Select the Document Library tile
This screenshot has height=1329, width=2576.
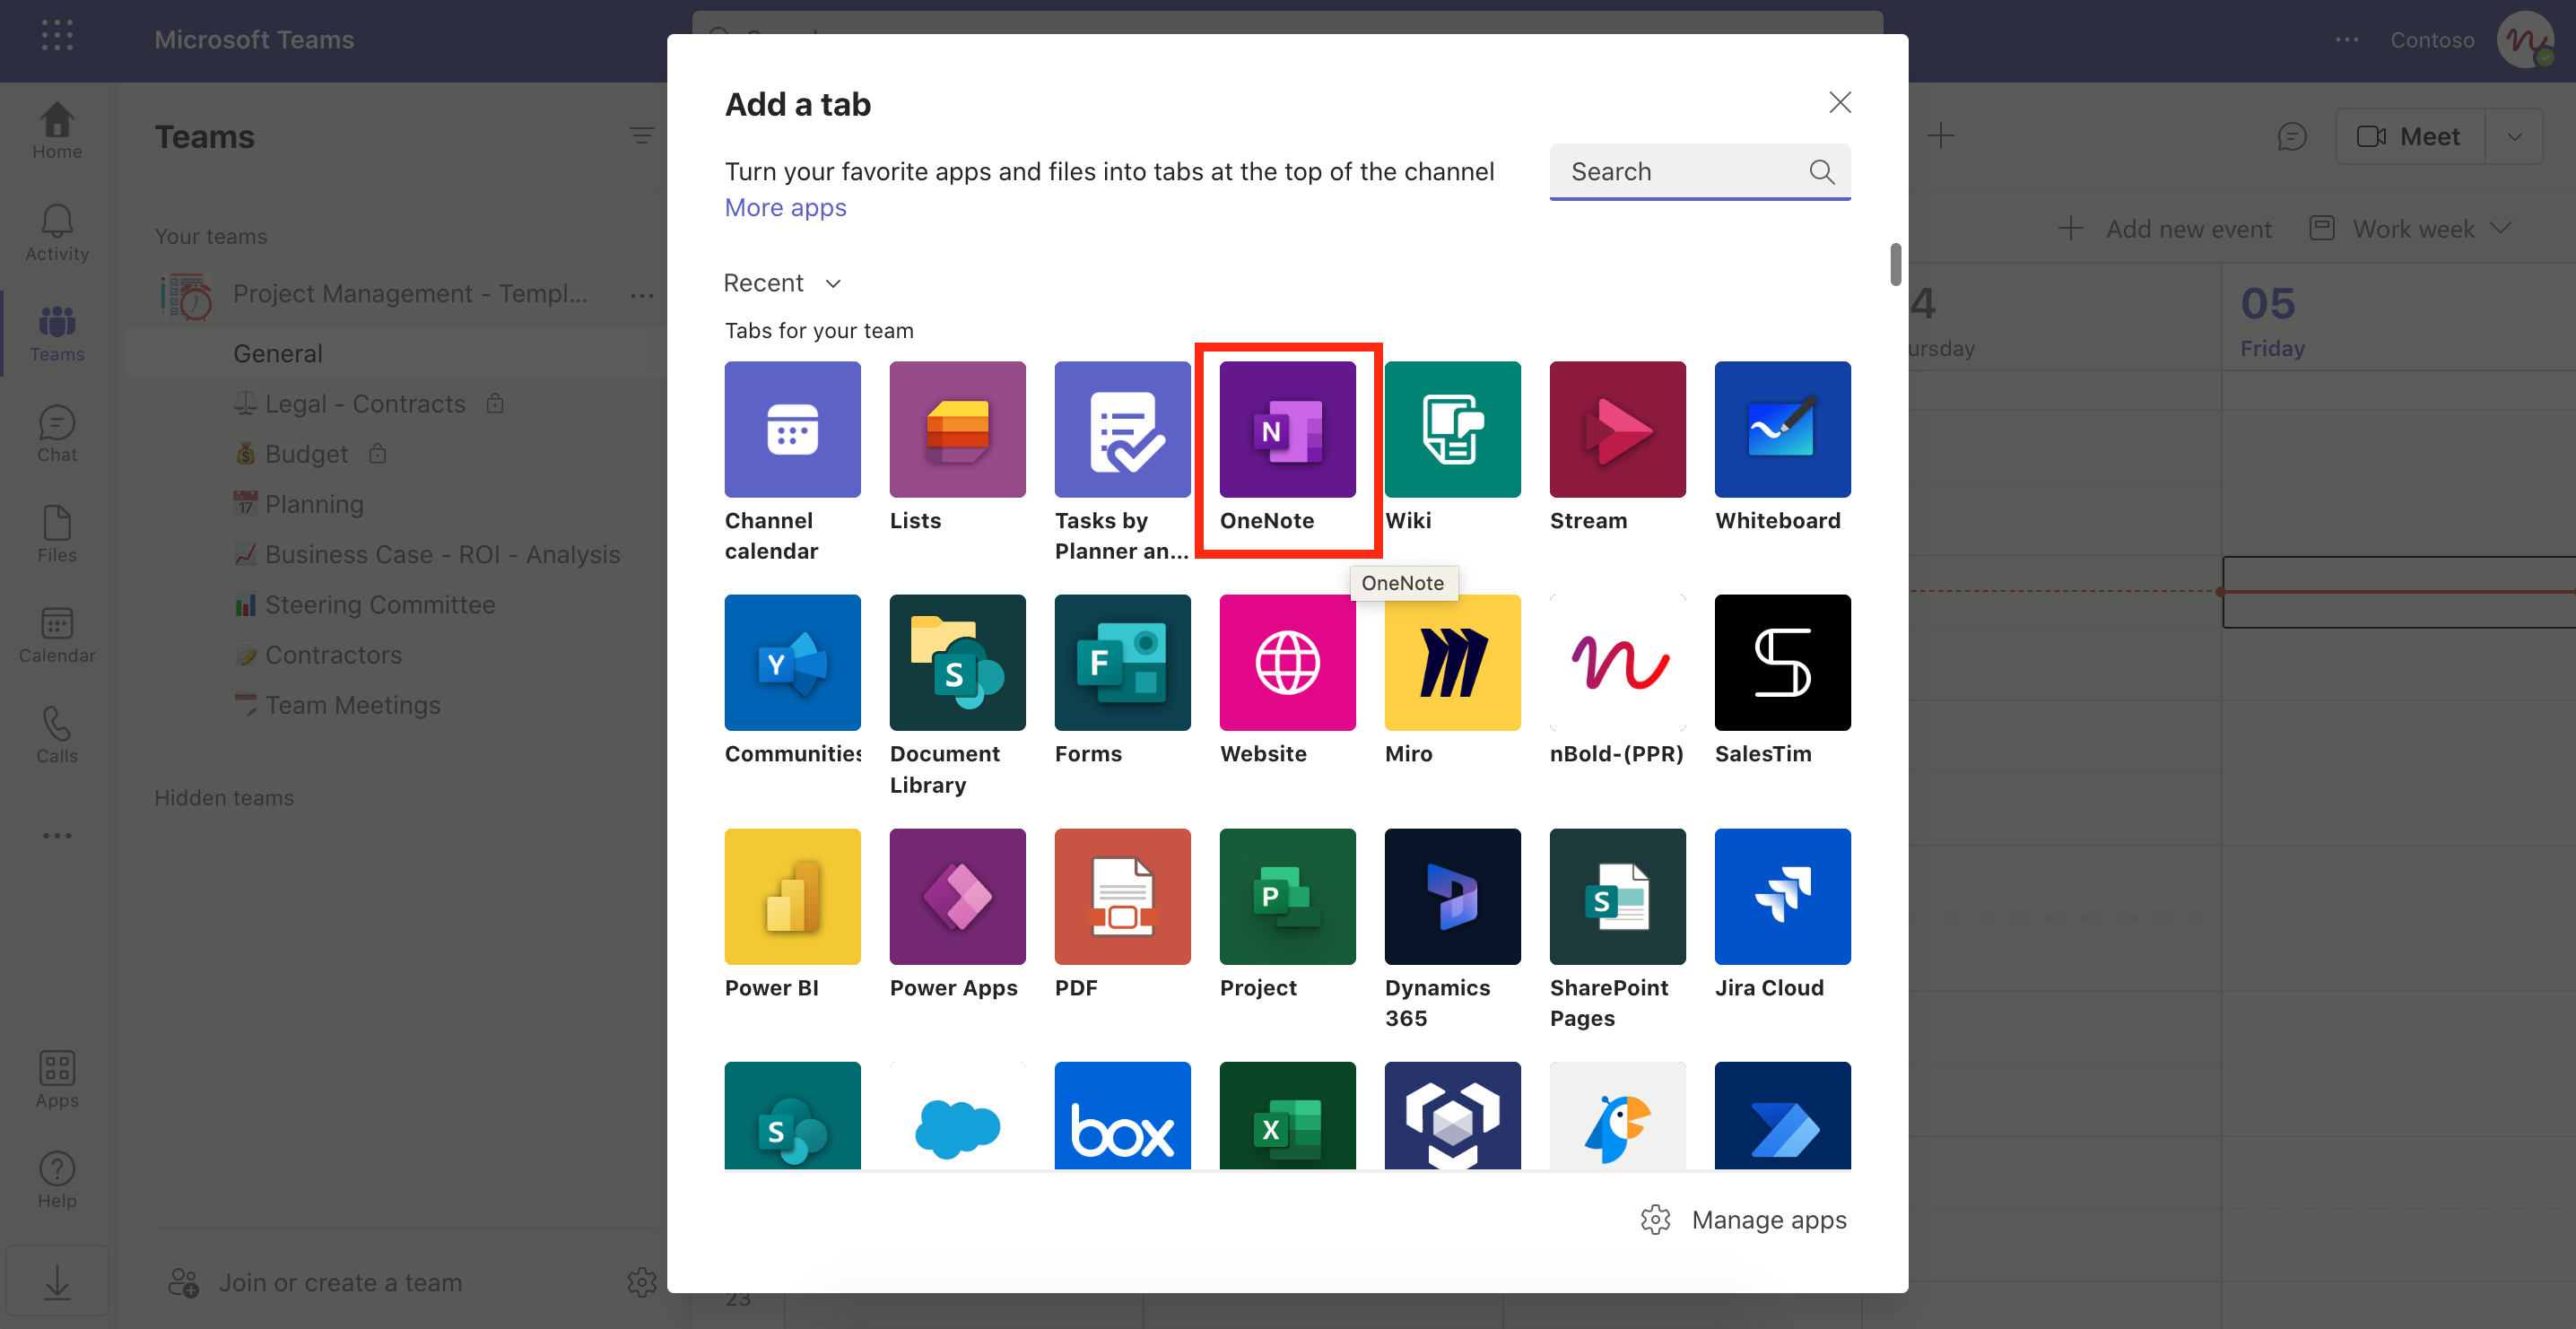957,663
